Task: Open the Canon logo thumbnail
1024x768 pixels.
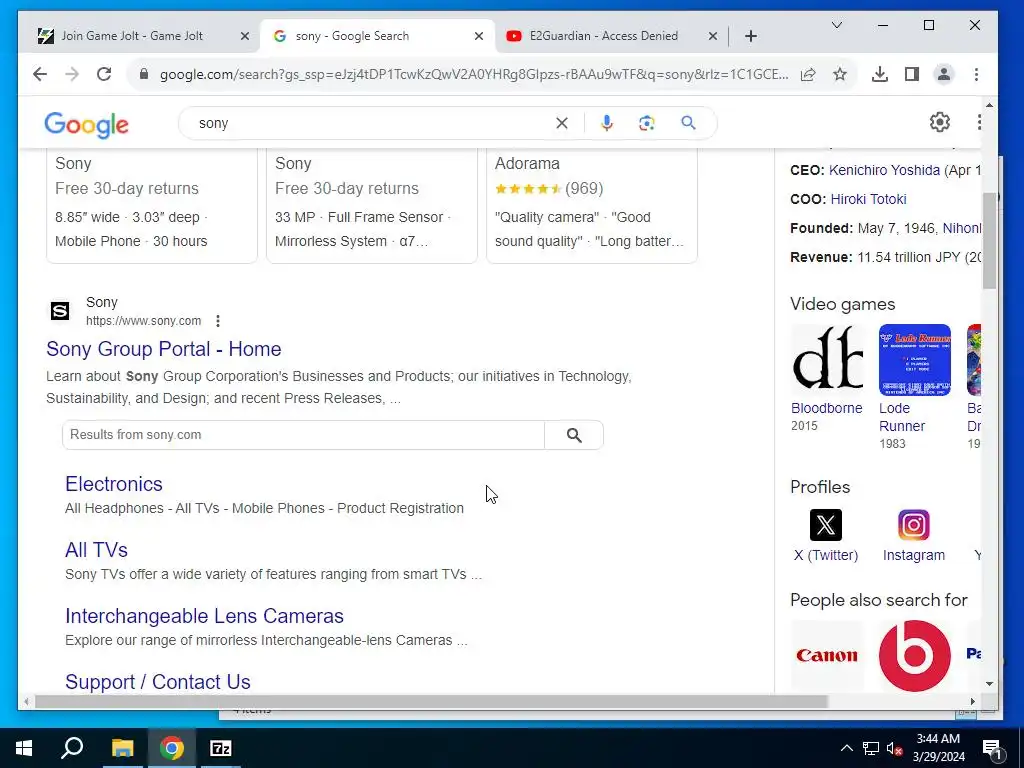Action: [827, 655]
